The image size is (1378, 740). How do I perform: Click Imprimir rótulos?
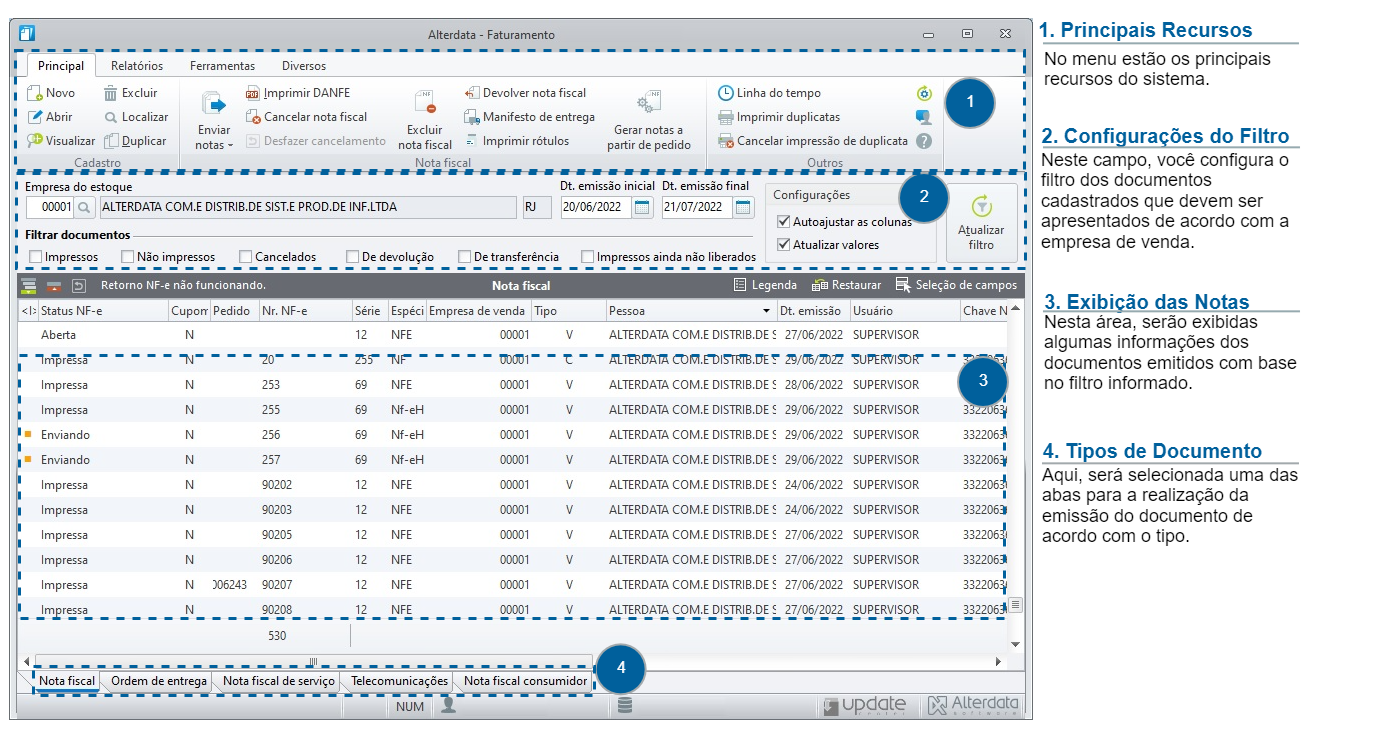click(517, 141)
